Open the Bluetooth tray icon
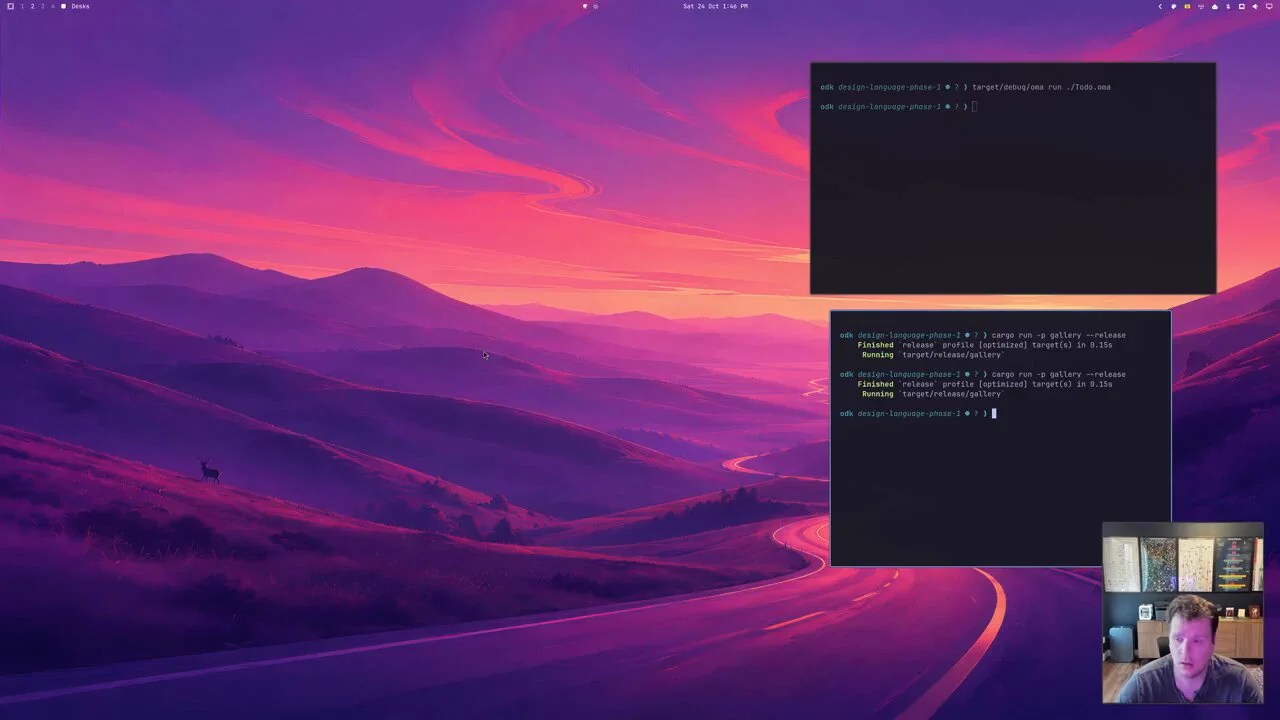 [x=1228, y=6]
